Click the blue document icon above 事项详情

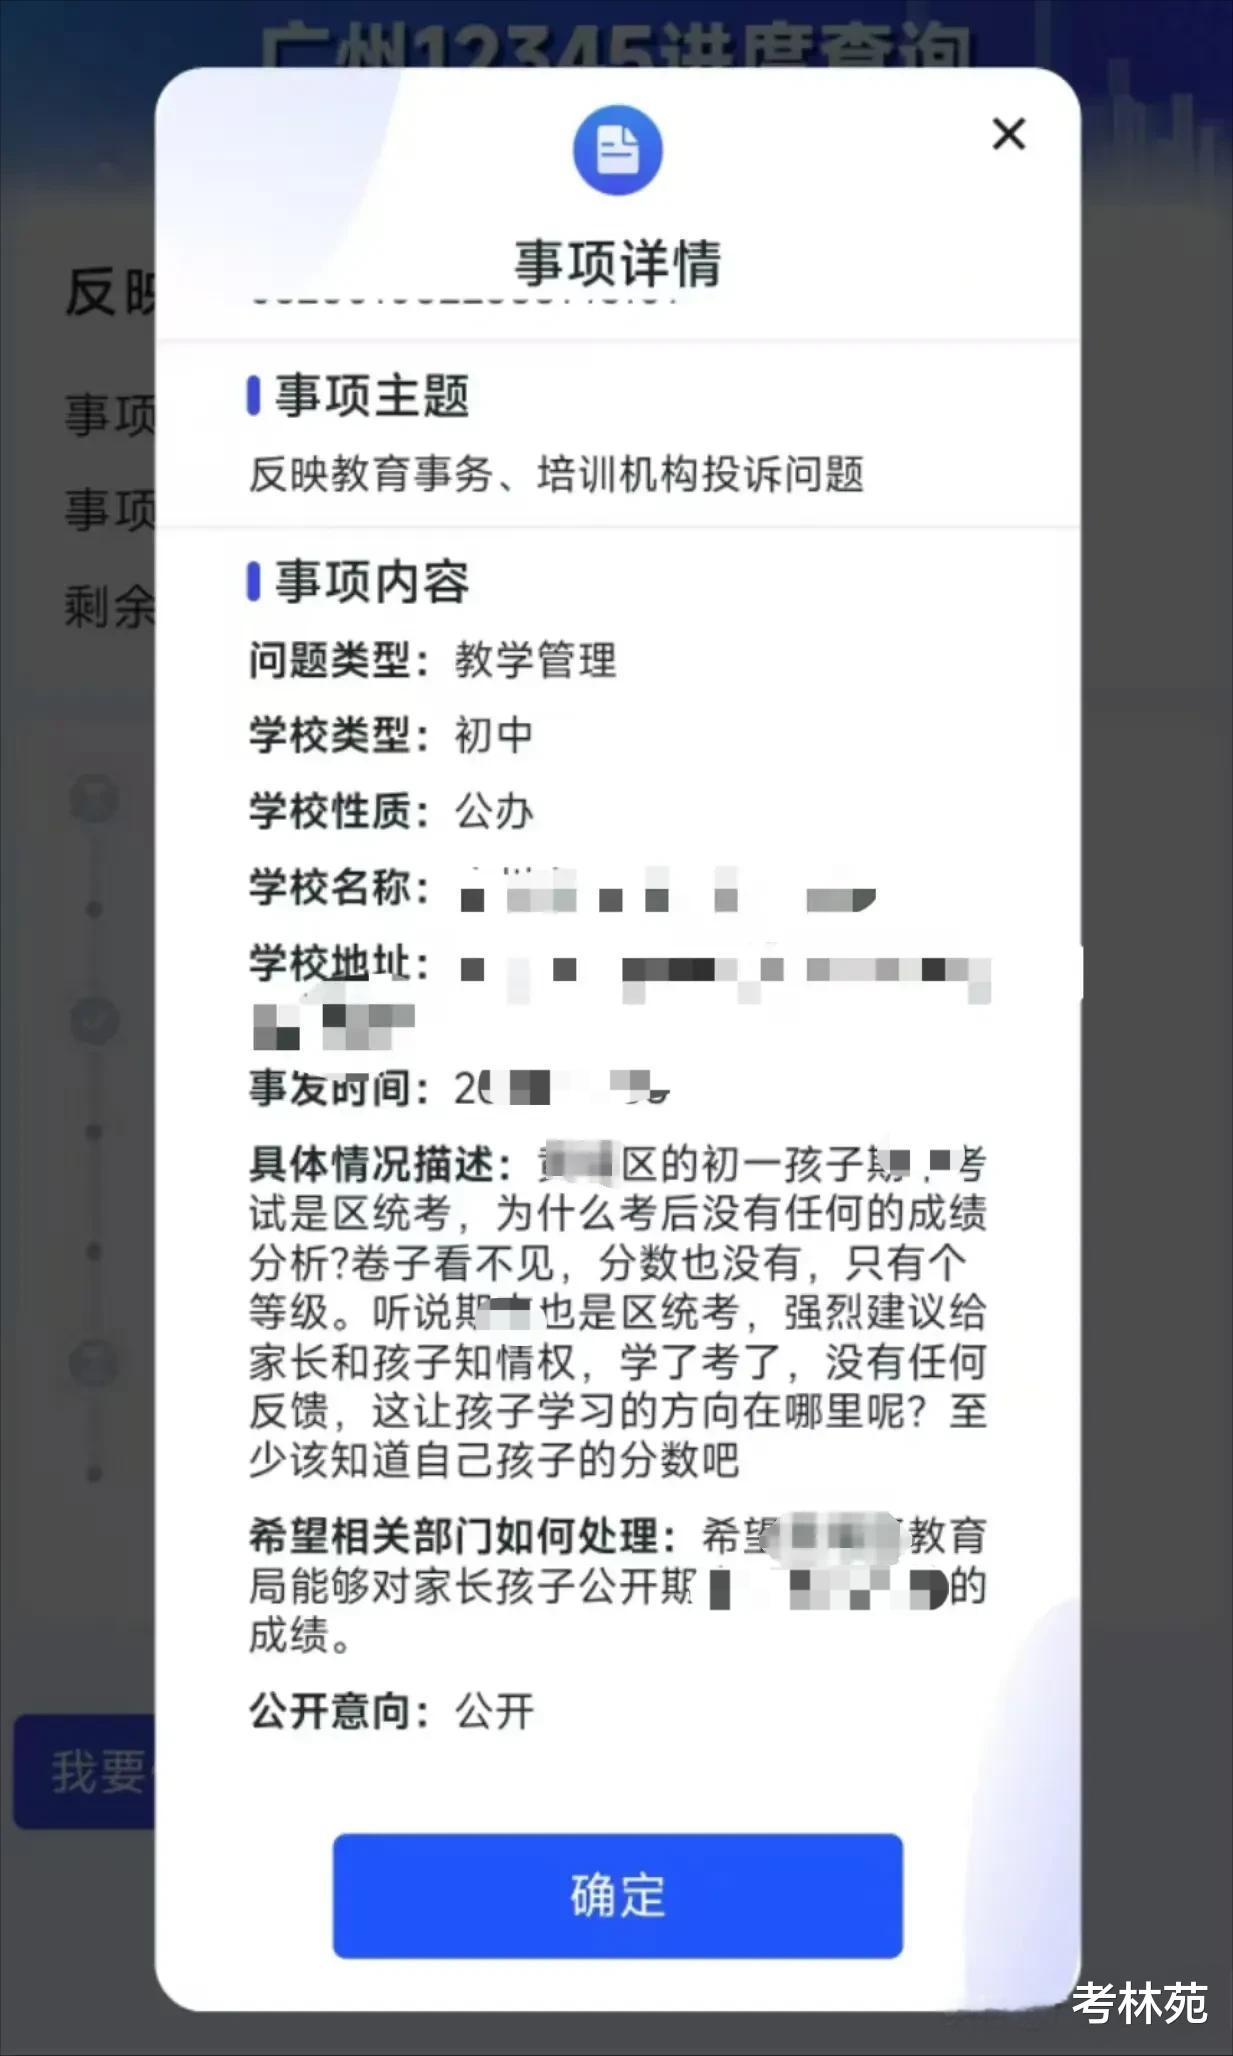[617, 150]
